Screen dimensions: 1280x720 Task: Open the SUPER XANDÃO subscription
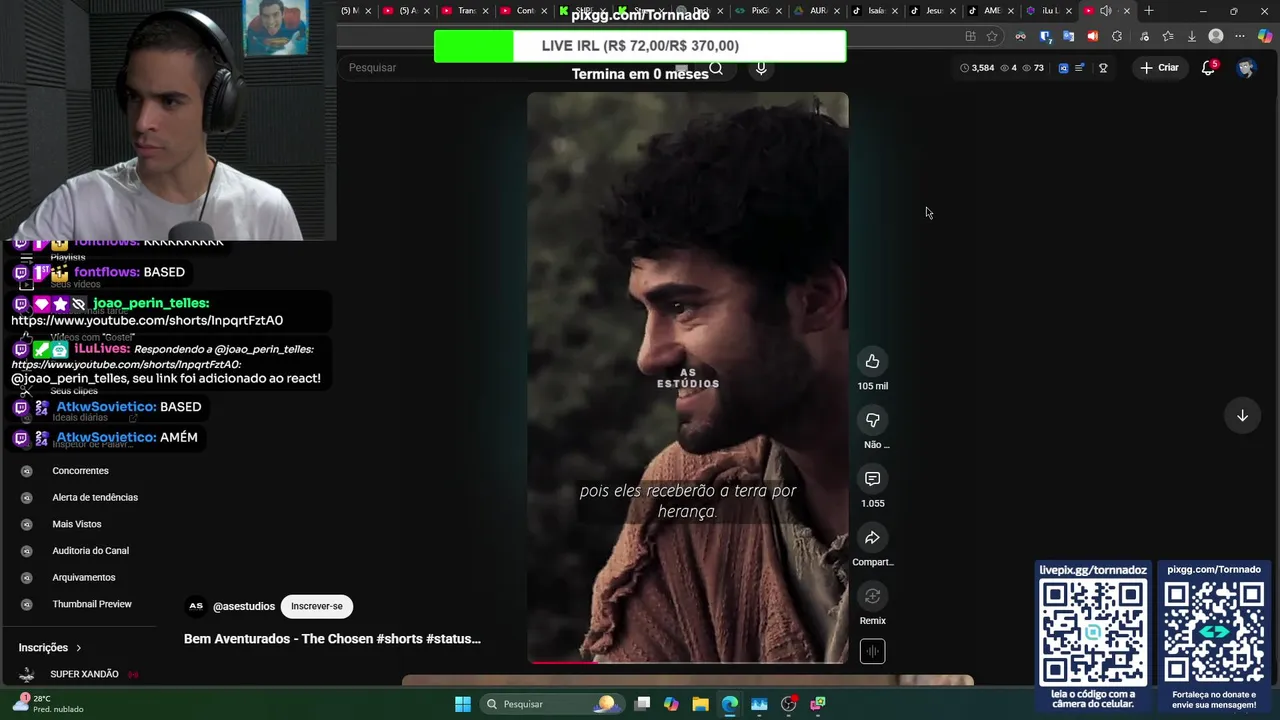pyautogui.click(x=84, y=674)
